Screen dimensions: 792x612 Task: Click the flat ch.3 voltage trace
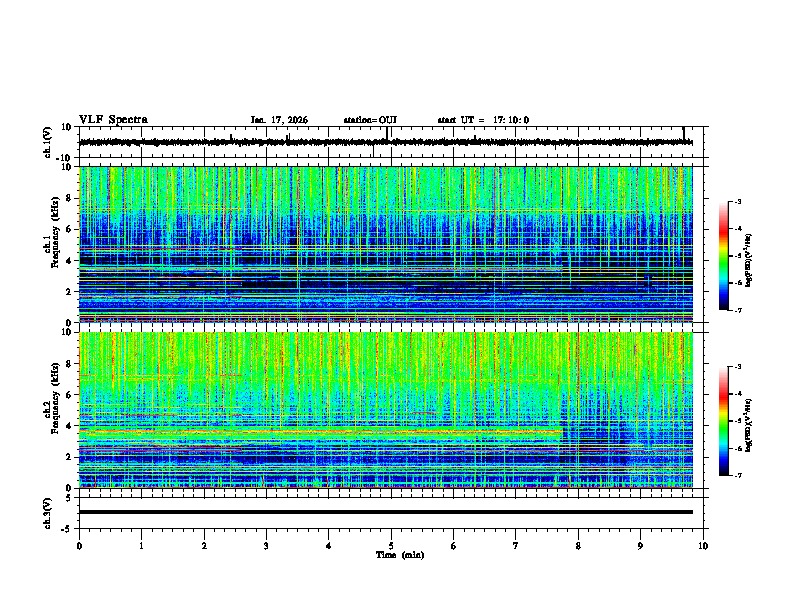pos(385,512)
